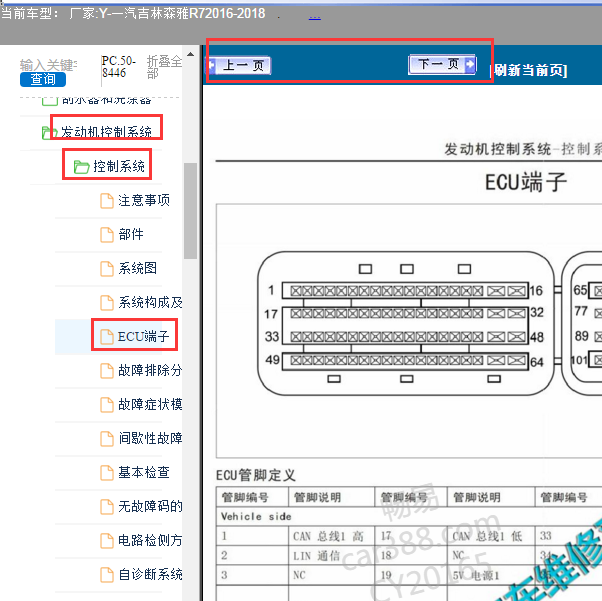The width and height of the screenshot is (602, 601).
Task: Click the document icon beside 部件
Action: (x=107, y=235)
